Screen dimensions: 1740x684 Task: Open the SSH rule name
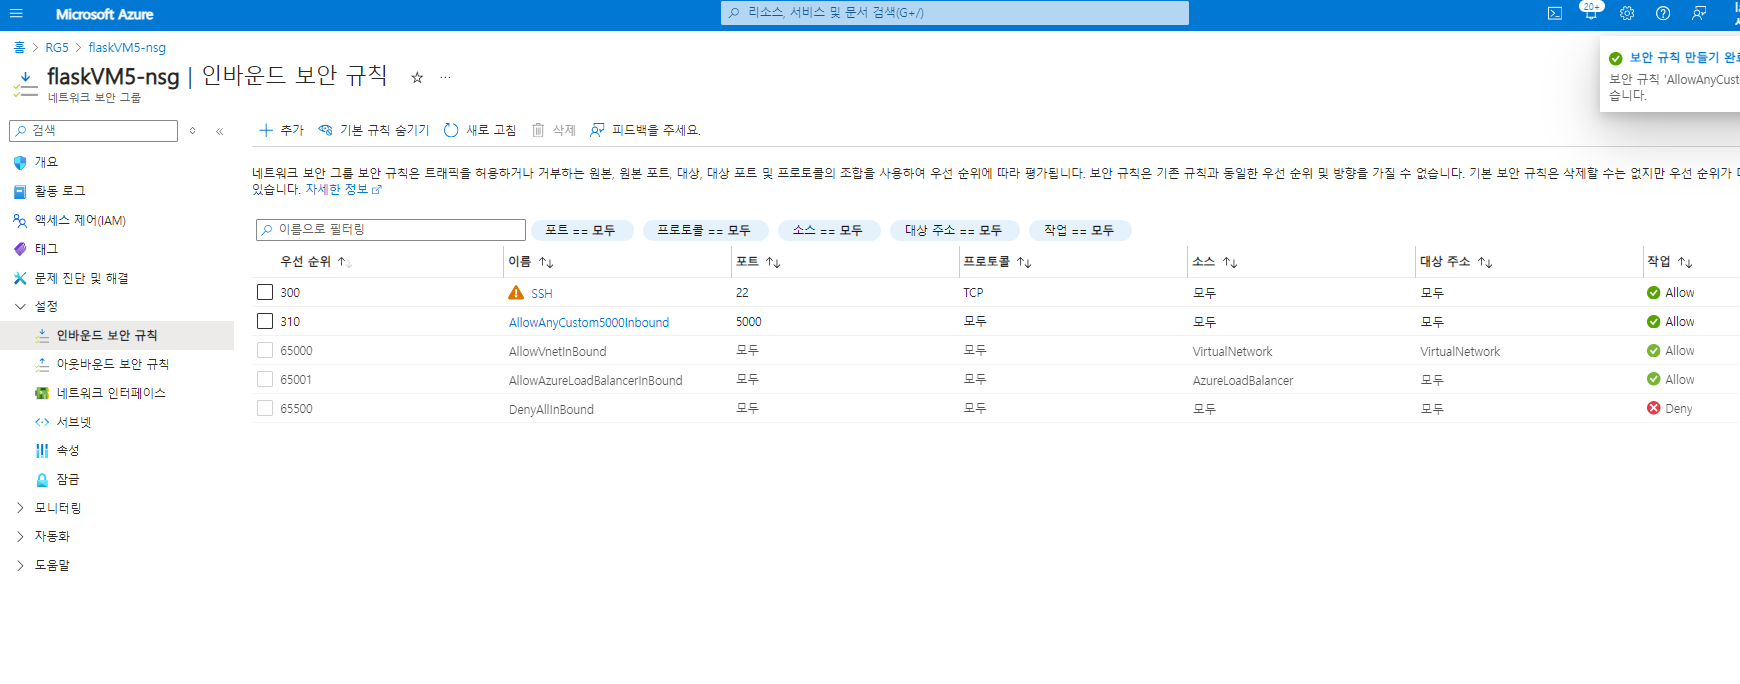pos(542,293)
